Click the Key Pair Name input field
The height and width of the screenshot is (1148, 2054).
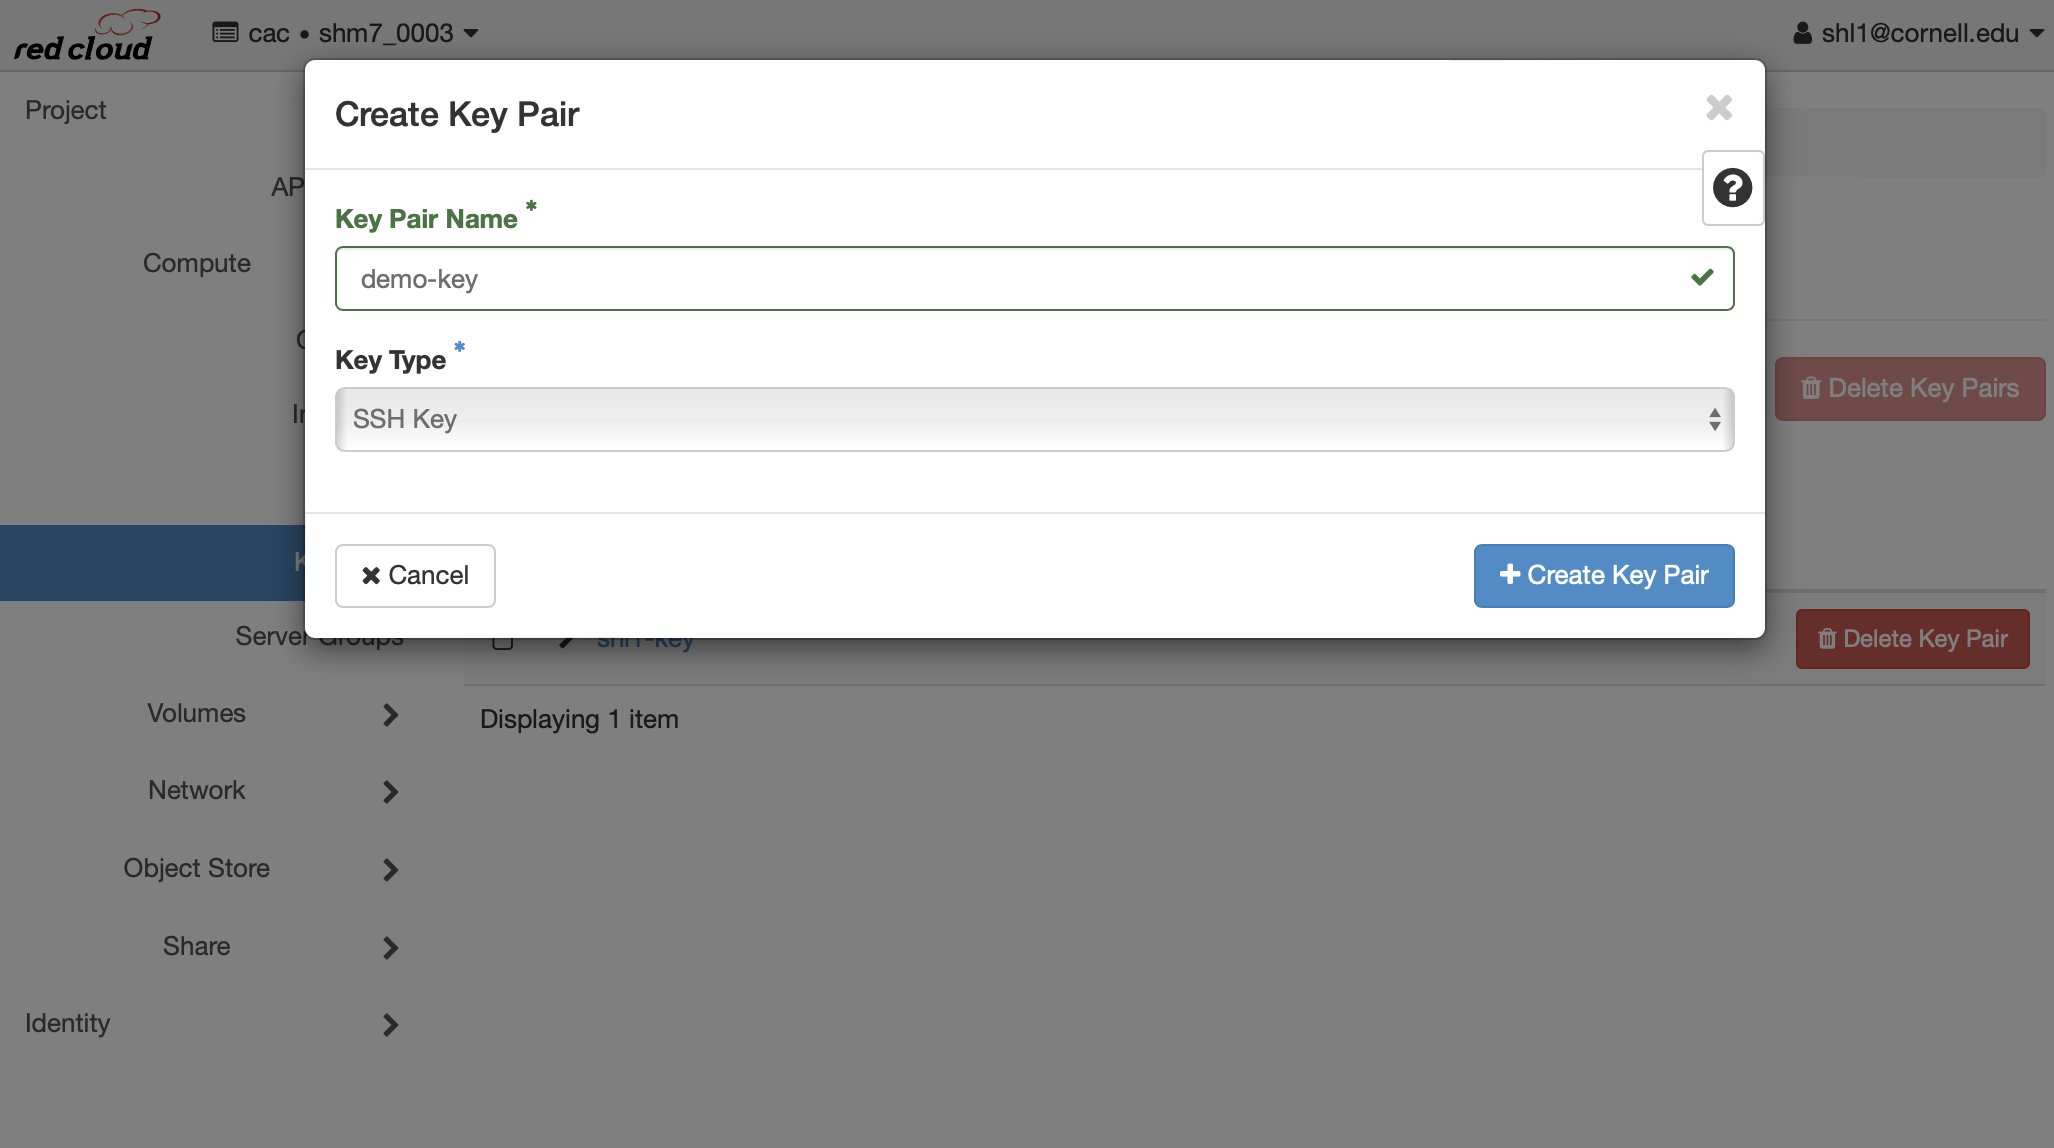click(1034, 278)
